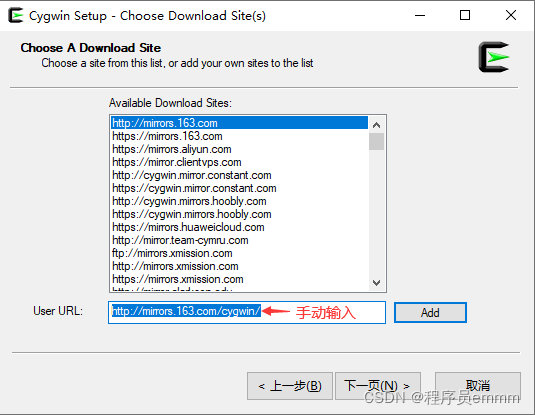This screenshot has width=535, height=415.
Task: Select ftp://mirrors.xmission.com entry
Action: click(x=239, y=253)
